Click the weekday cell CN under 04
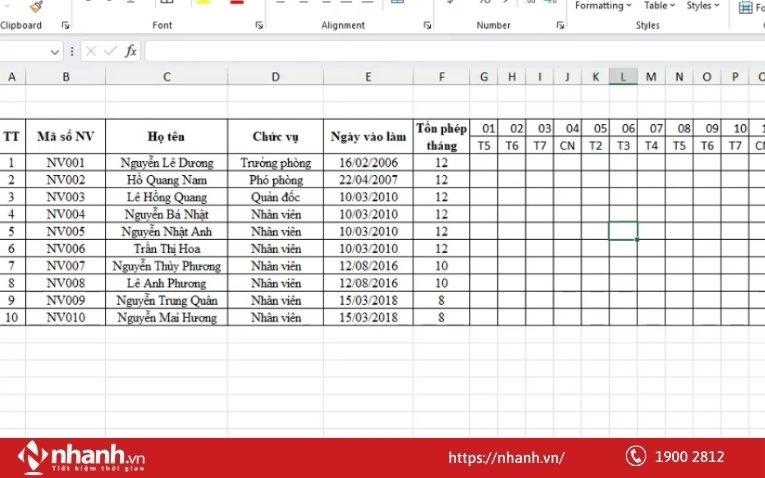Screen dimensions: 765x478 pos(567,145)
